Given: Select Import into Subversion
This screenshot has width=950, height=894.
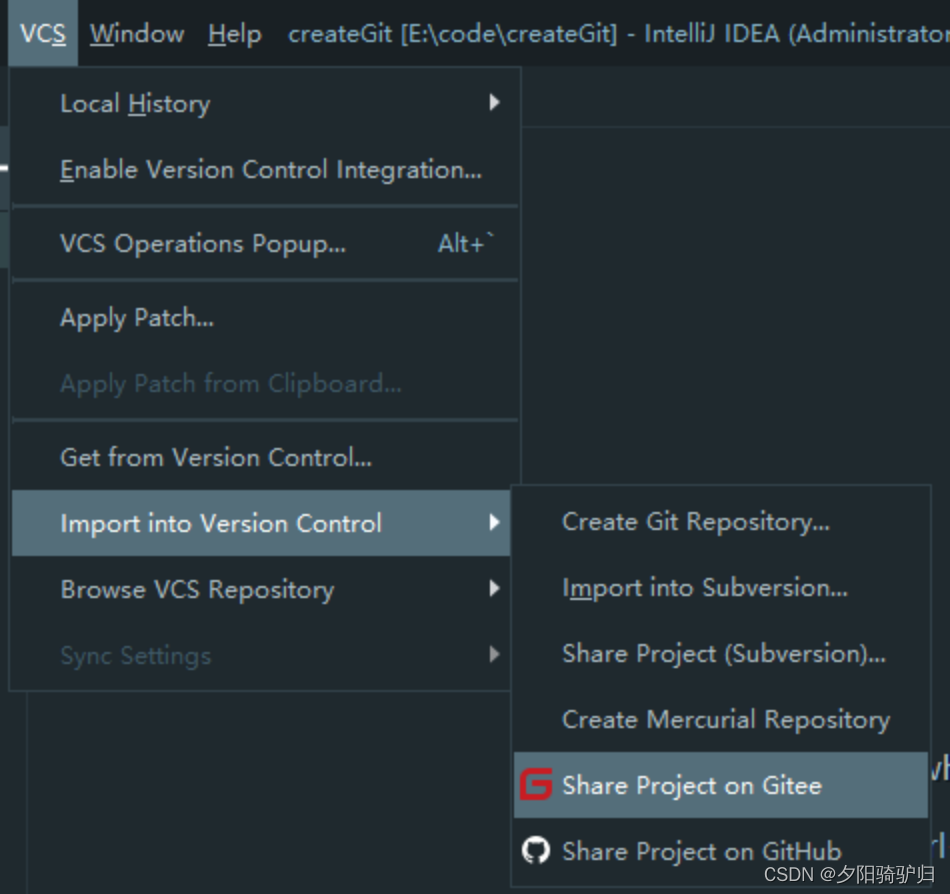Looking at the screenshot, I should tap(721, 588).
